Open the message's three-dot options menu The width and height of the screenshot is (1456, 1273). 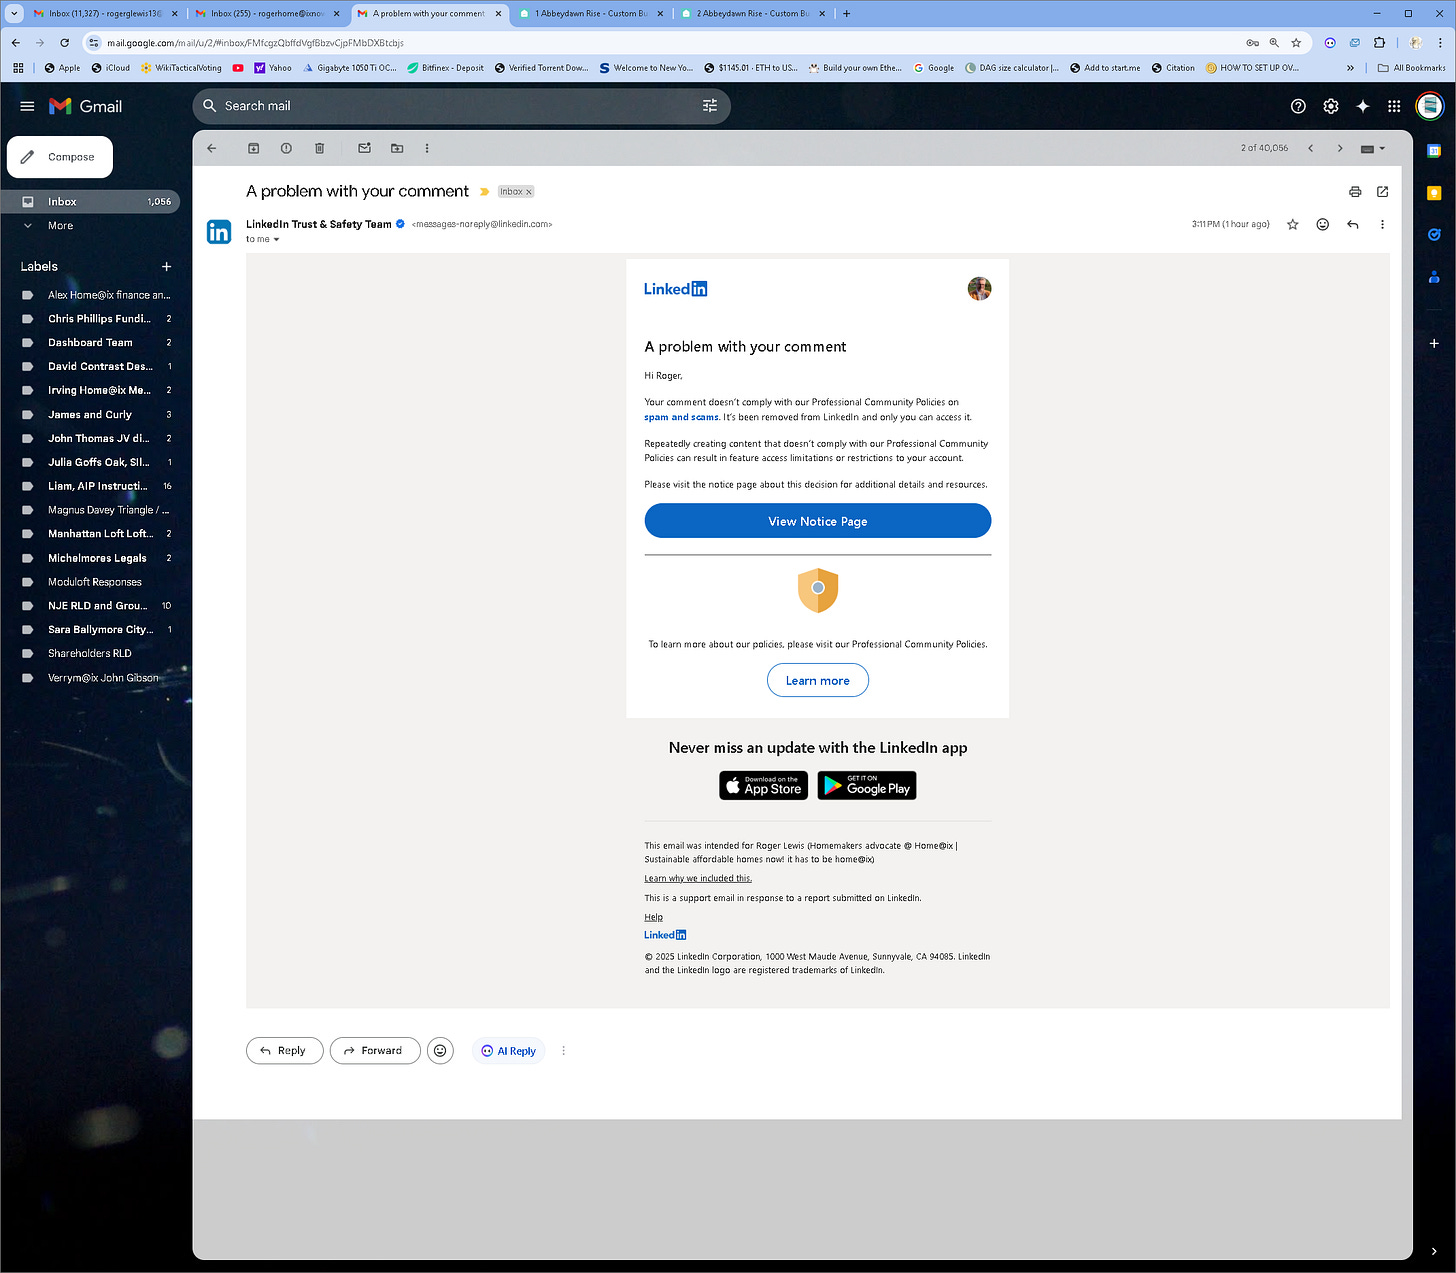pyautogui.click(x=1382, y=225)
